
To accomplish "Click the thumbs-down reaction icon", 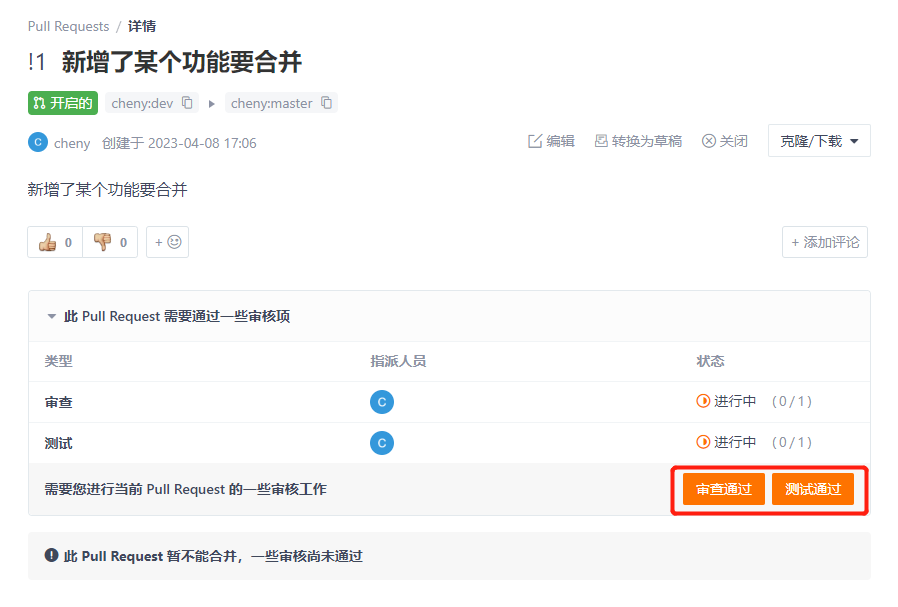I will point(103,242).
